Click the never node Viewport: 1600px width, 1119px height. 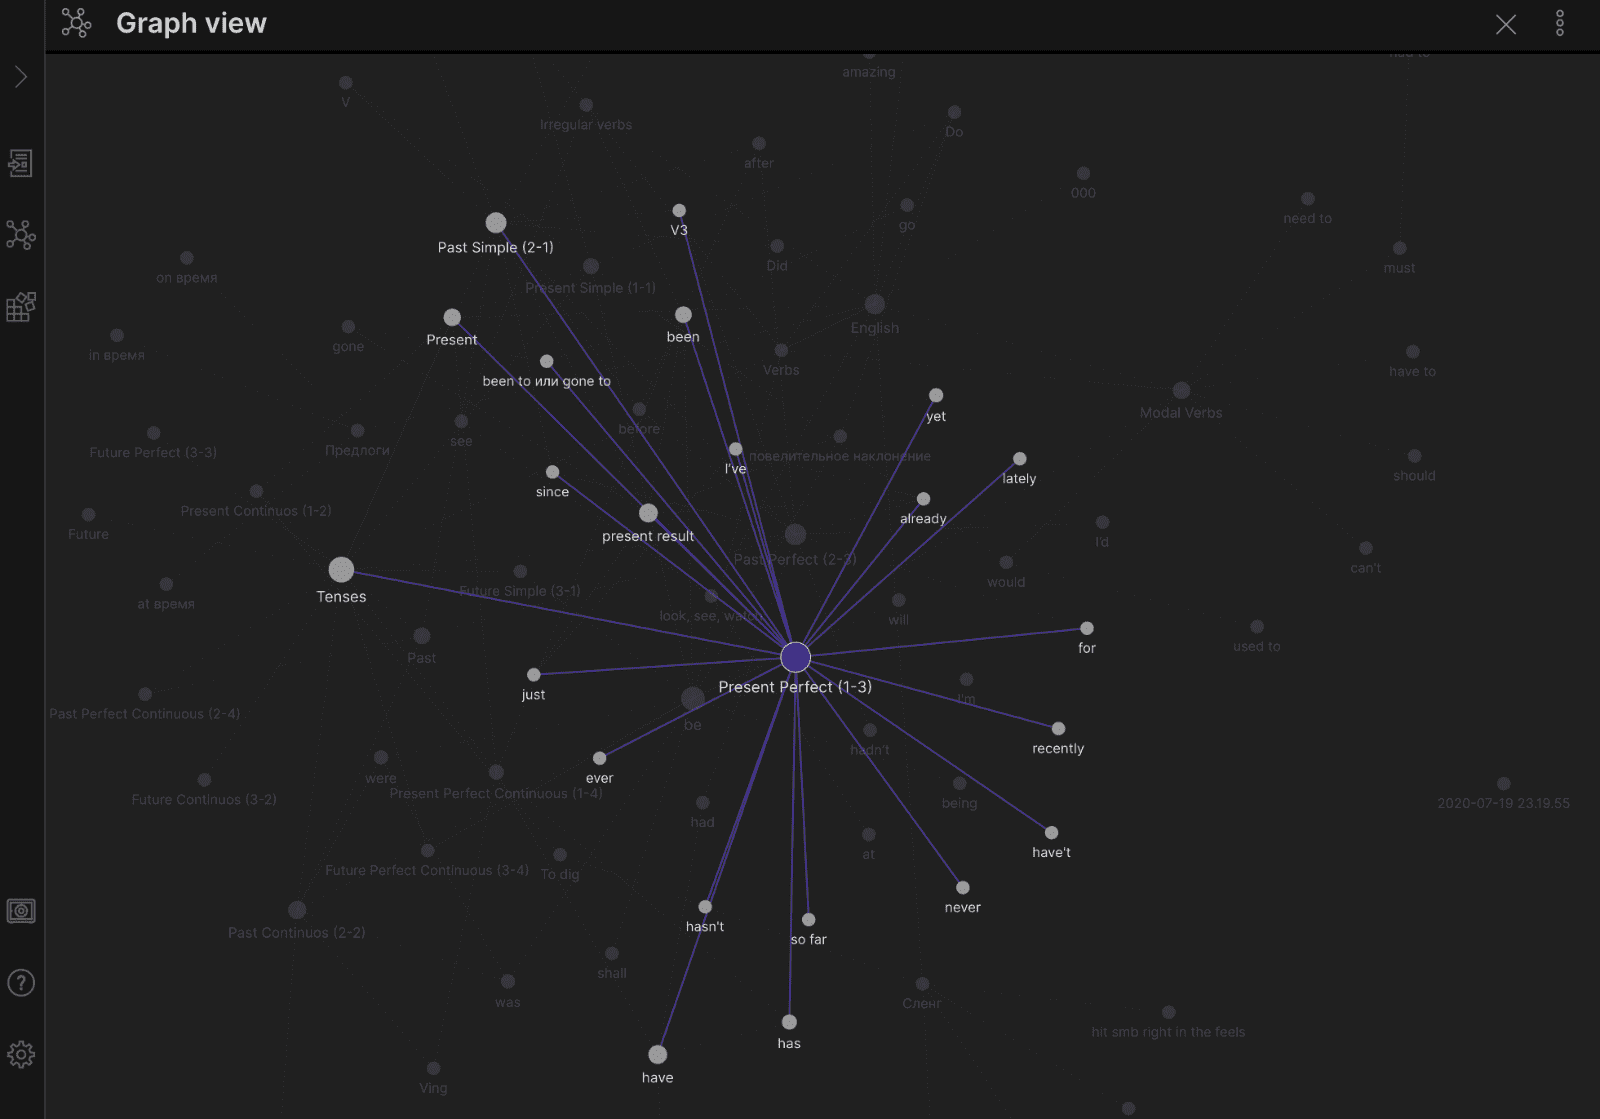963,888
